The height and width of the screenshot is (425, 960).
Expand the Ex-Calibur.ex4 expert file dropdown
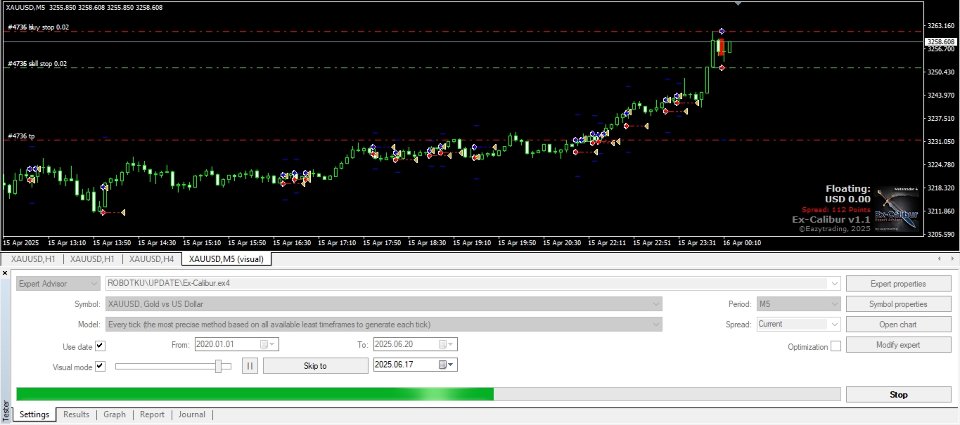tap(833, 284)
